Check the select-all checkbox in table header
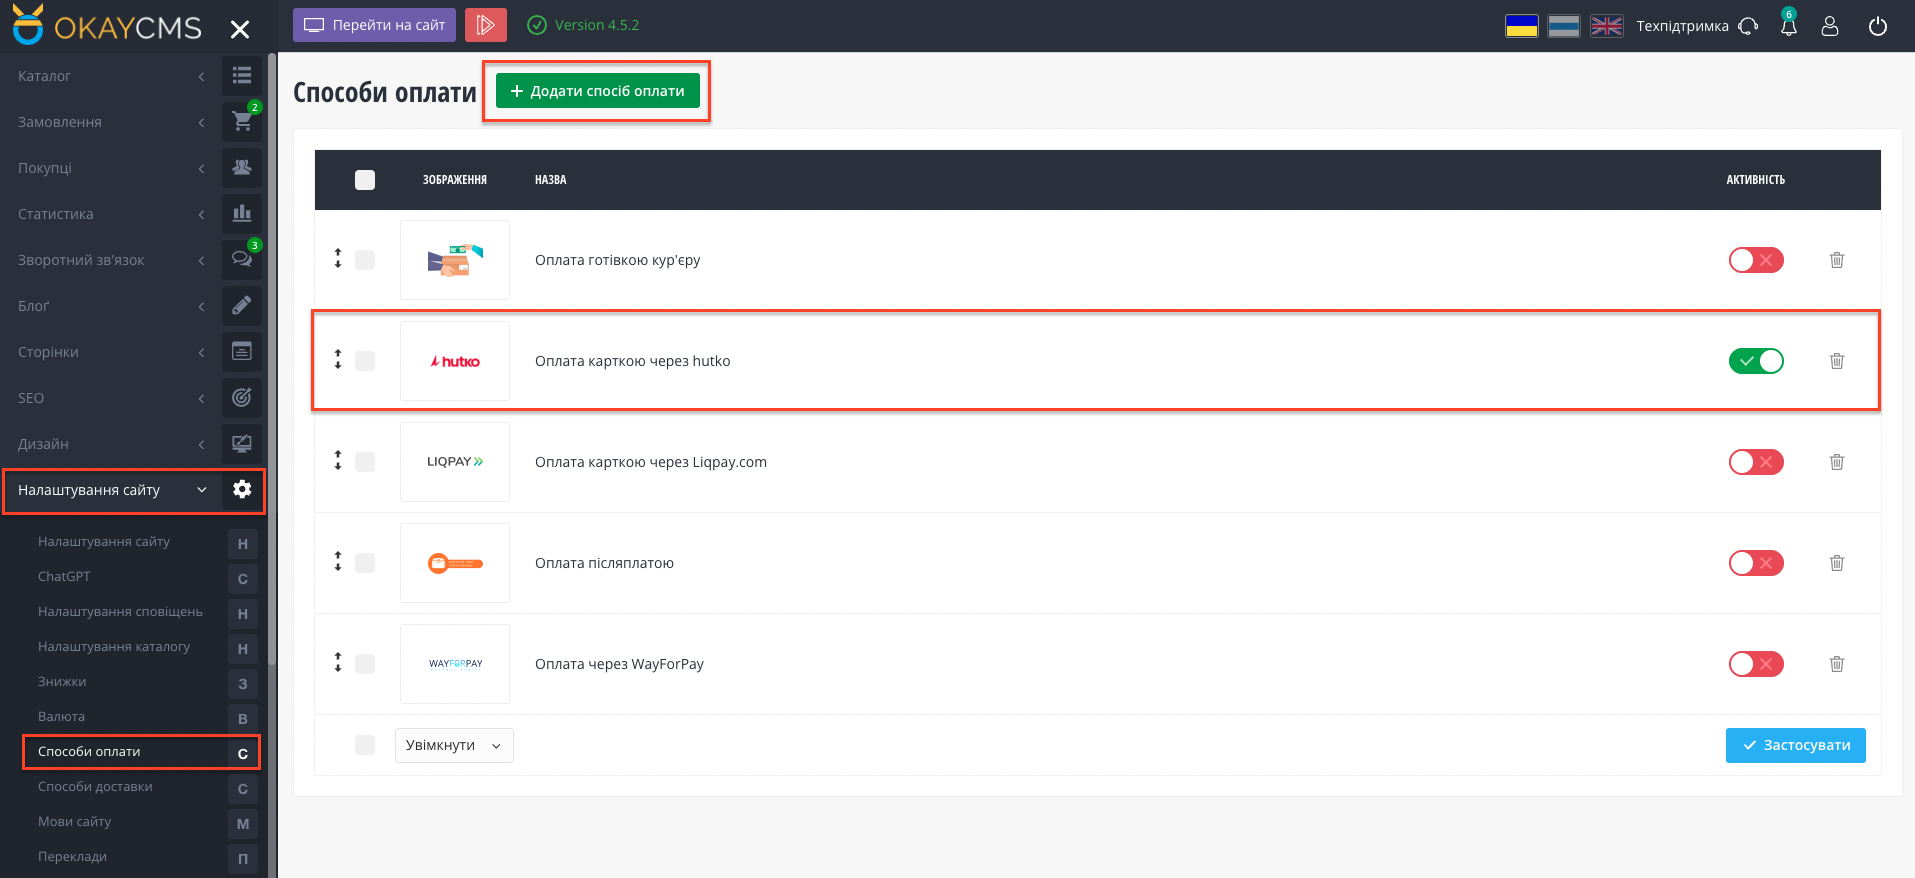Screen dimensions: 1915x878 tap(365, 180)
